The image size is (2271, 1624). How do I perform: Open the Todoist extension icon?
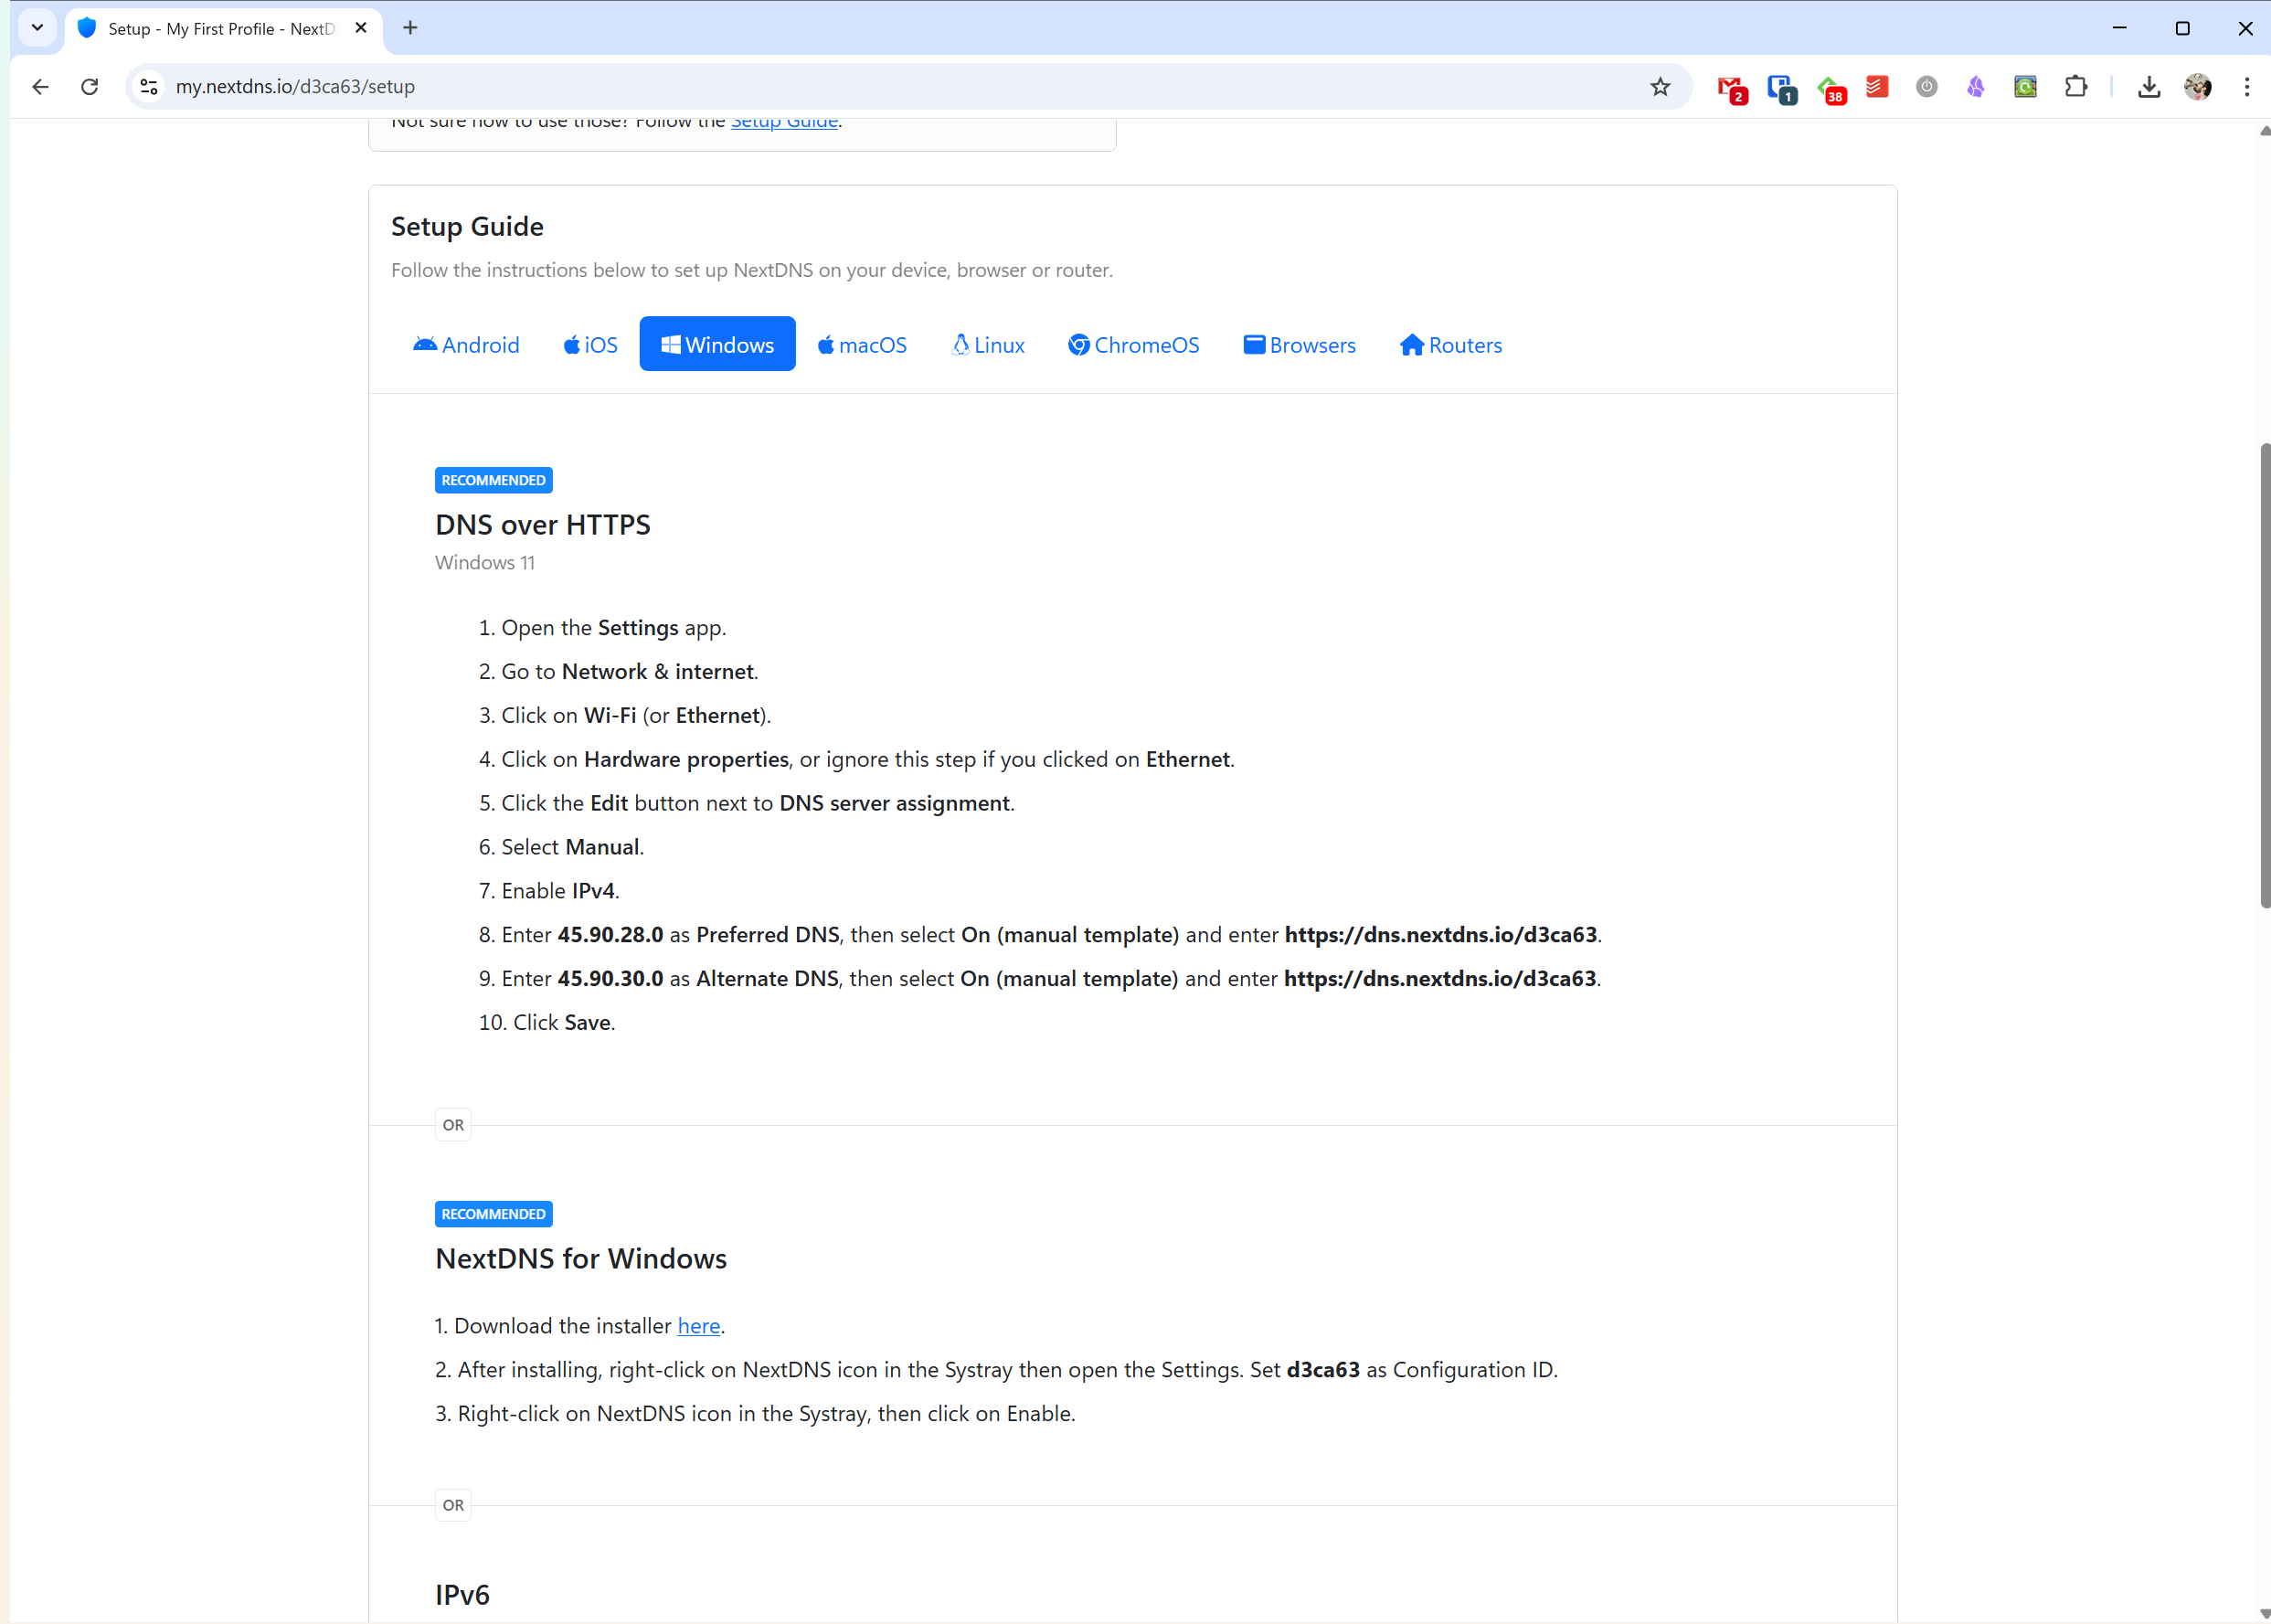pyautogui.click(x=1877, y=87)
